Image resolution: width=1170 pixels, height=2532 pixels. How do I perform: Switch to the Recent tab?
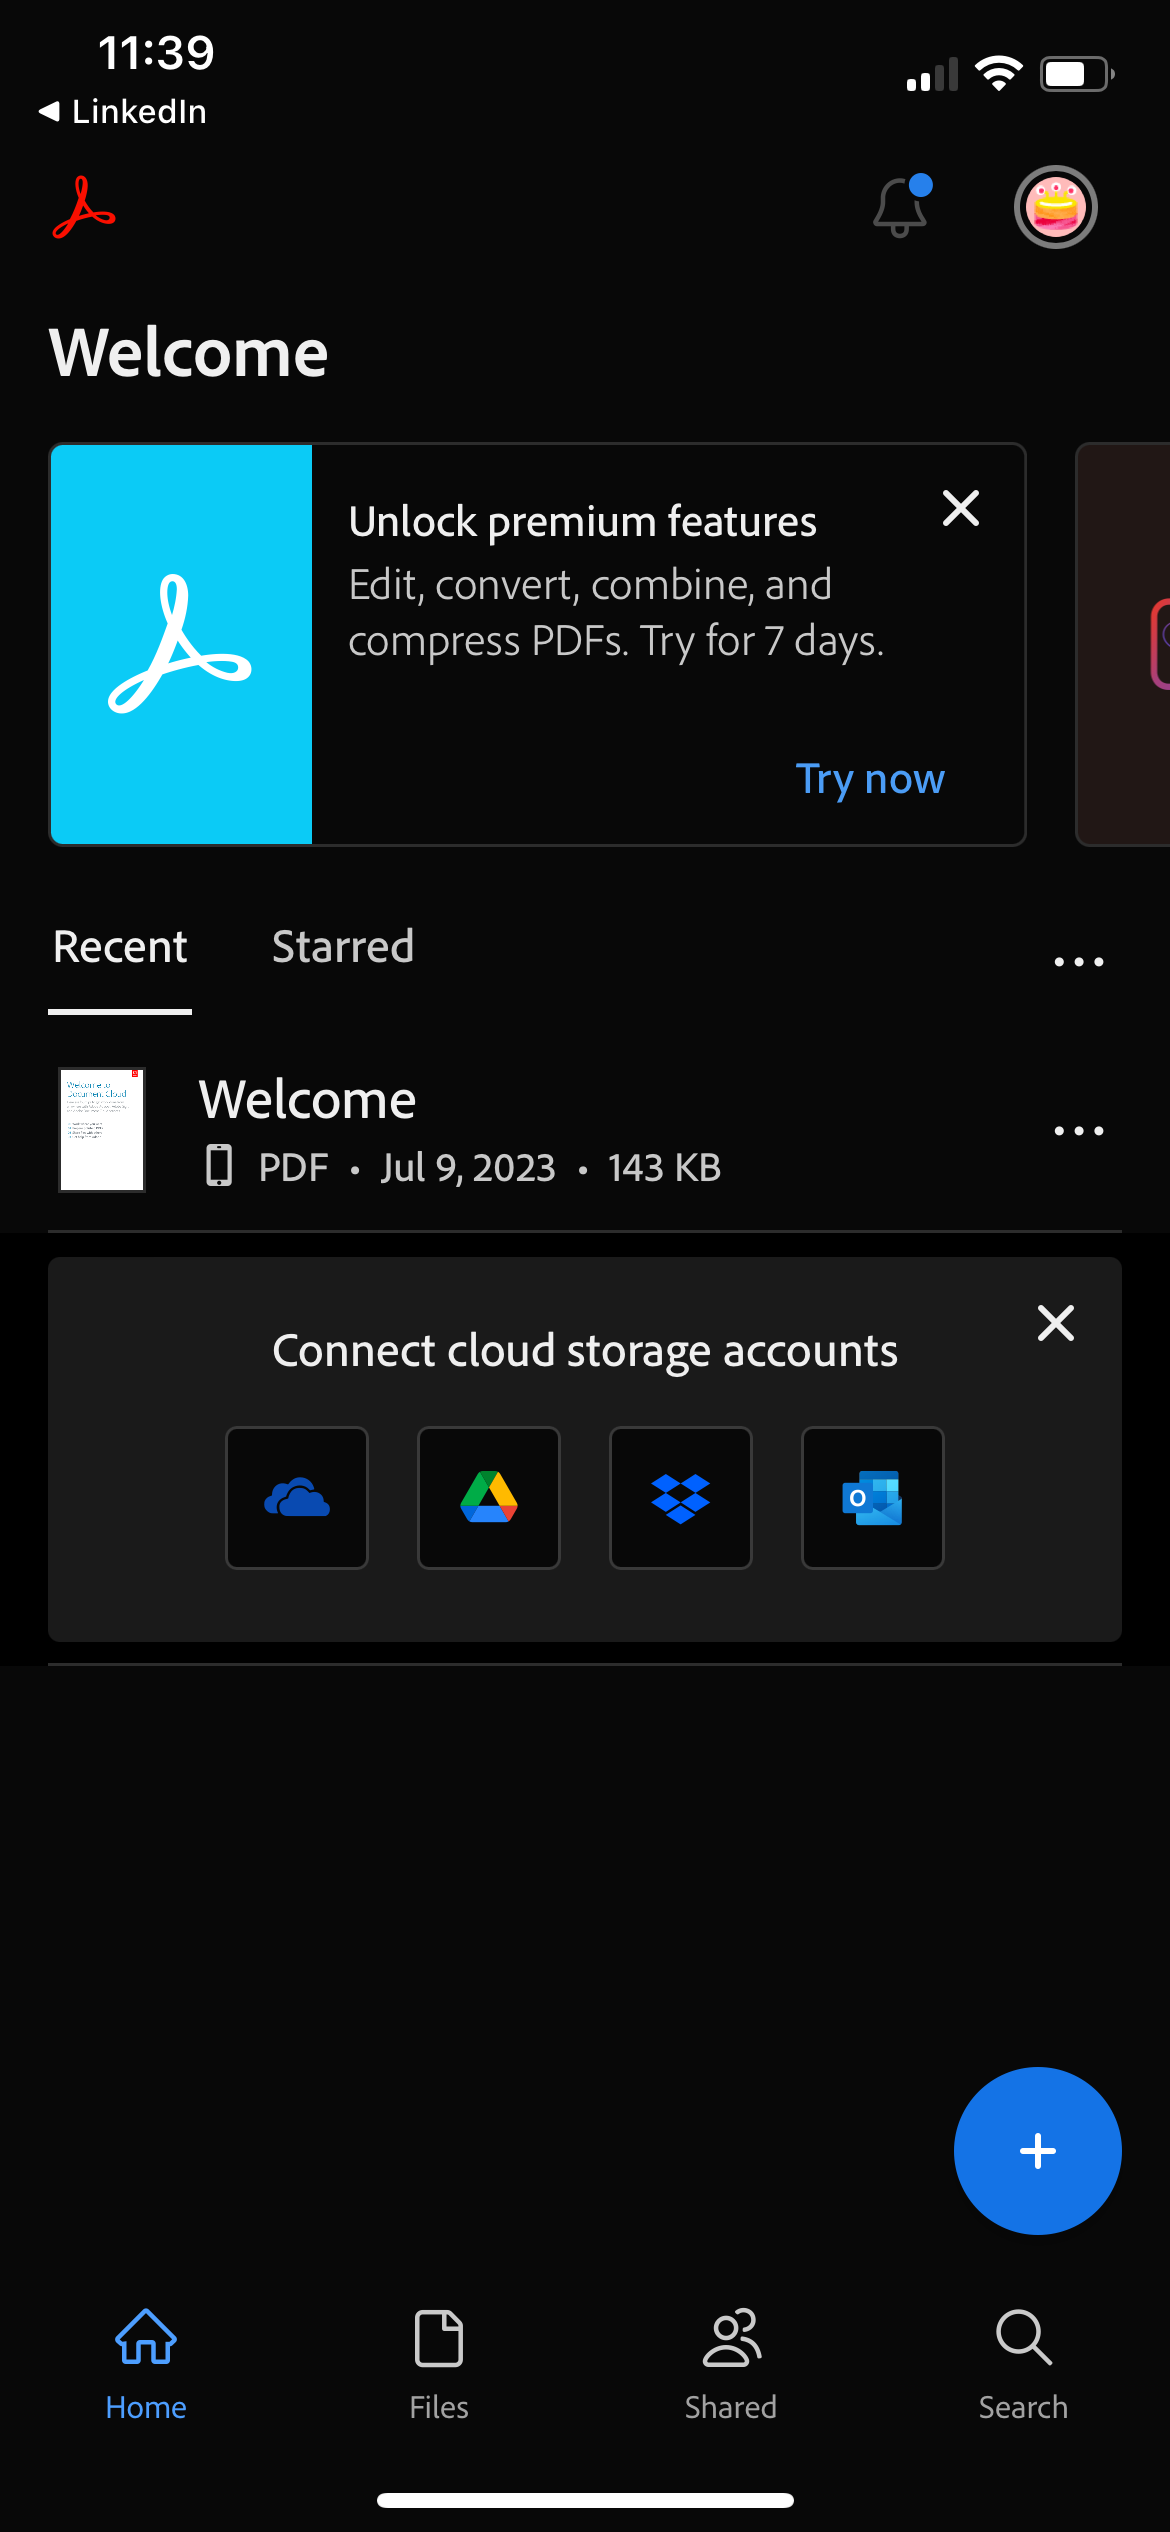(x=120, y=946)
